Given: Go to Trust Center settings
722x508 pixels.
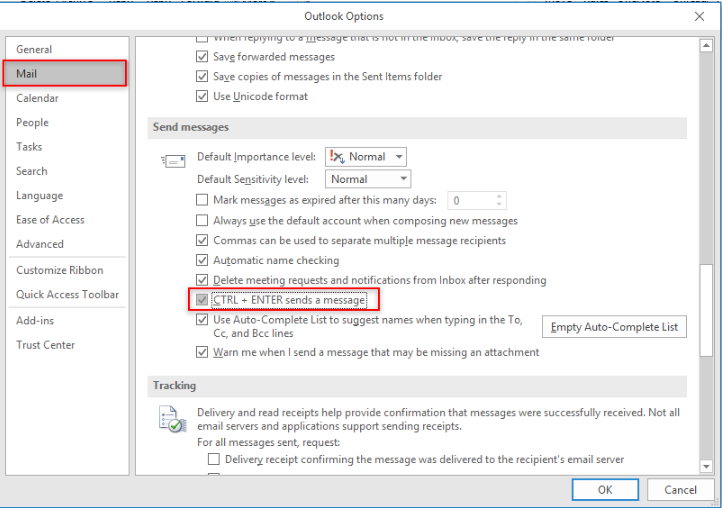Looking at the screenshot, I should tap(46, 345).
